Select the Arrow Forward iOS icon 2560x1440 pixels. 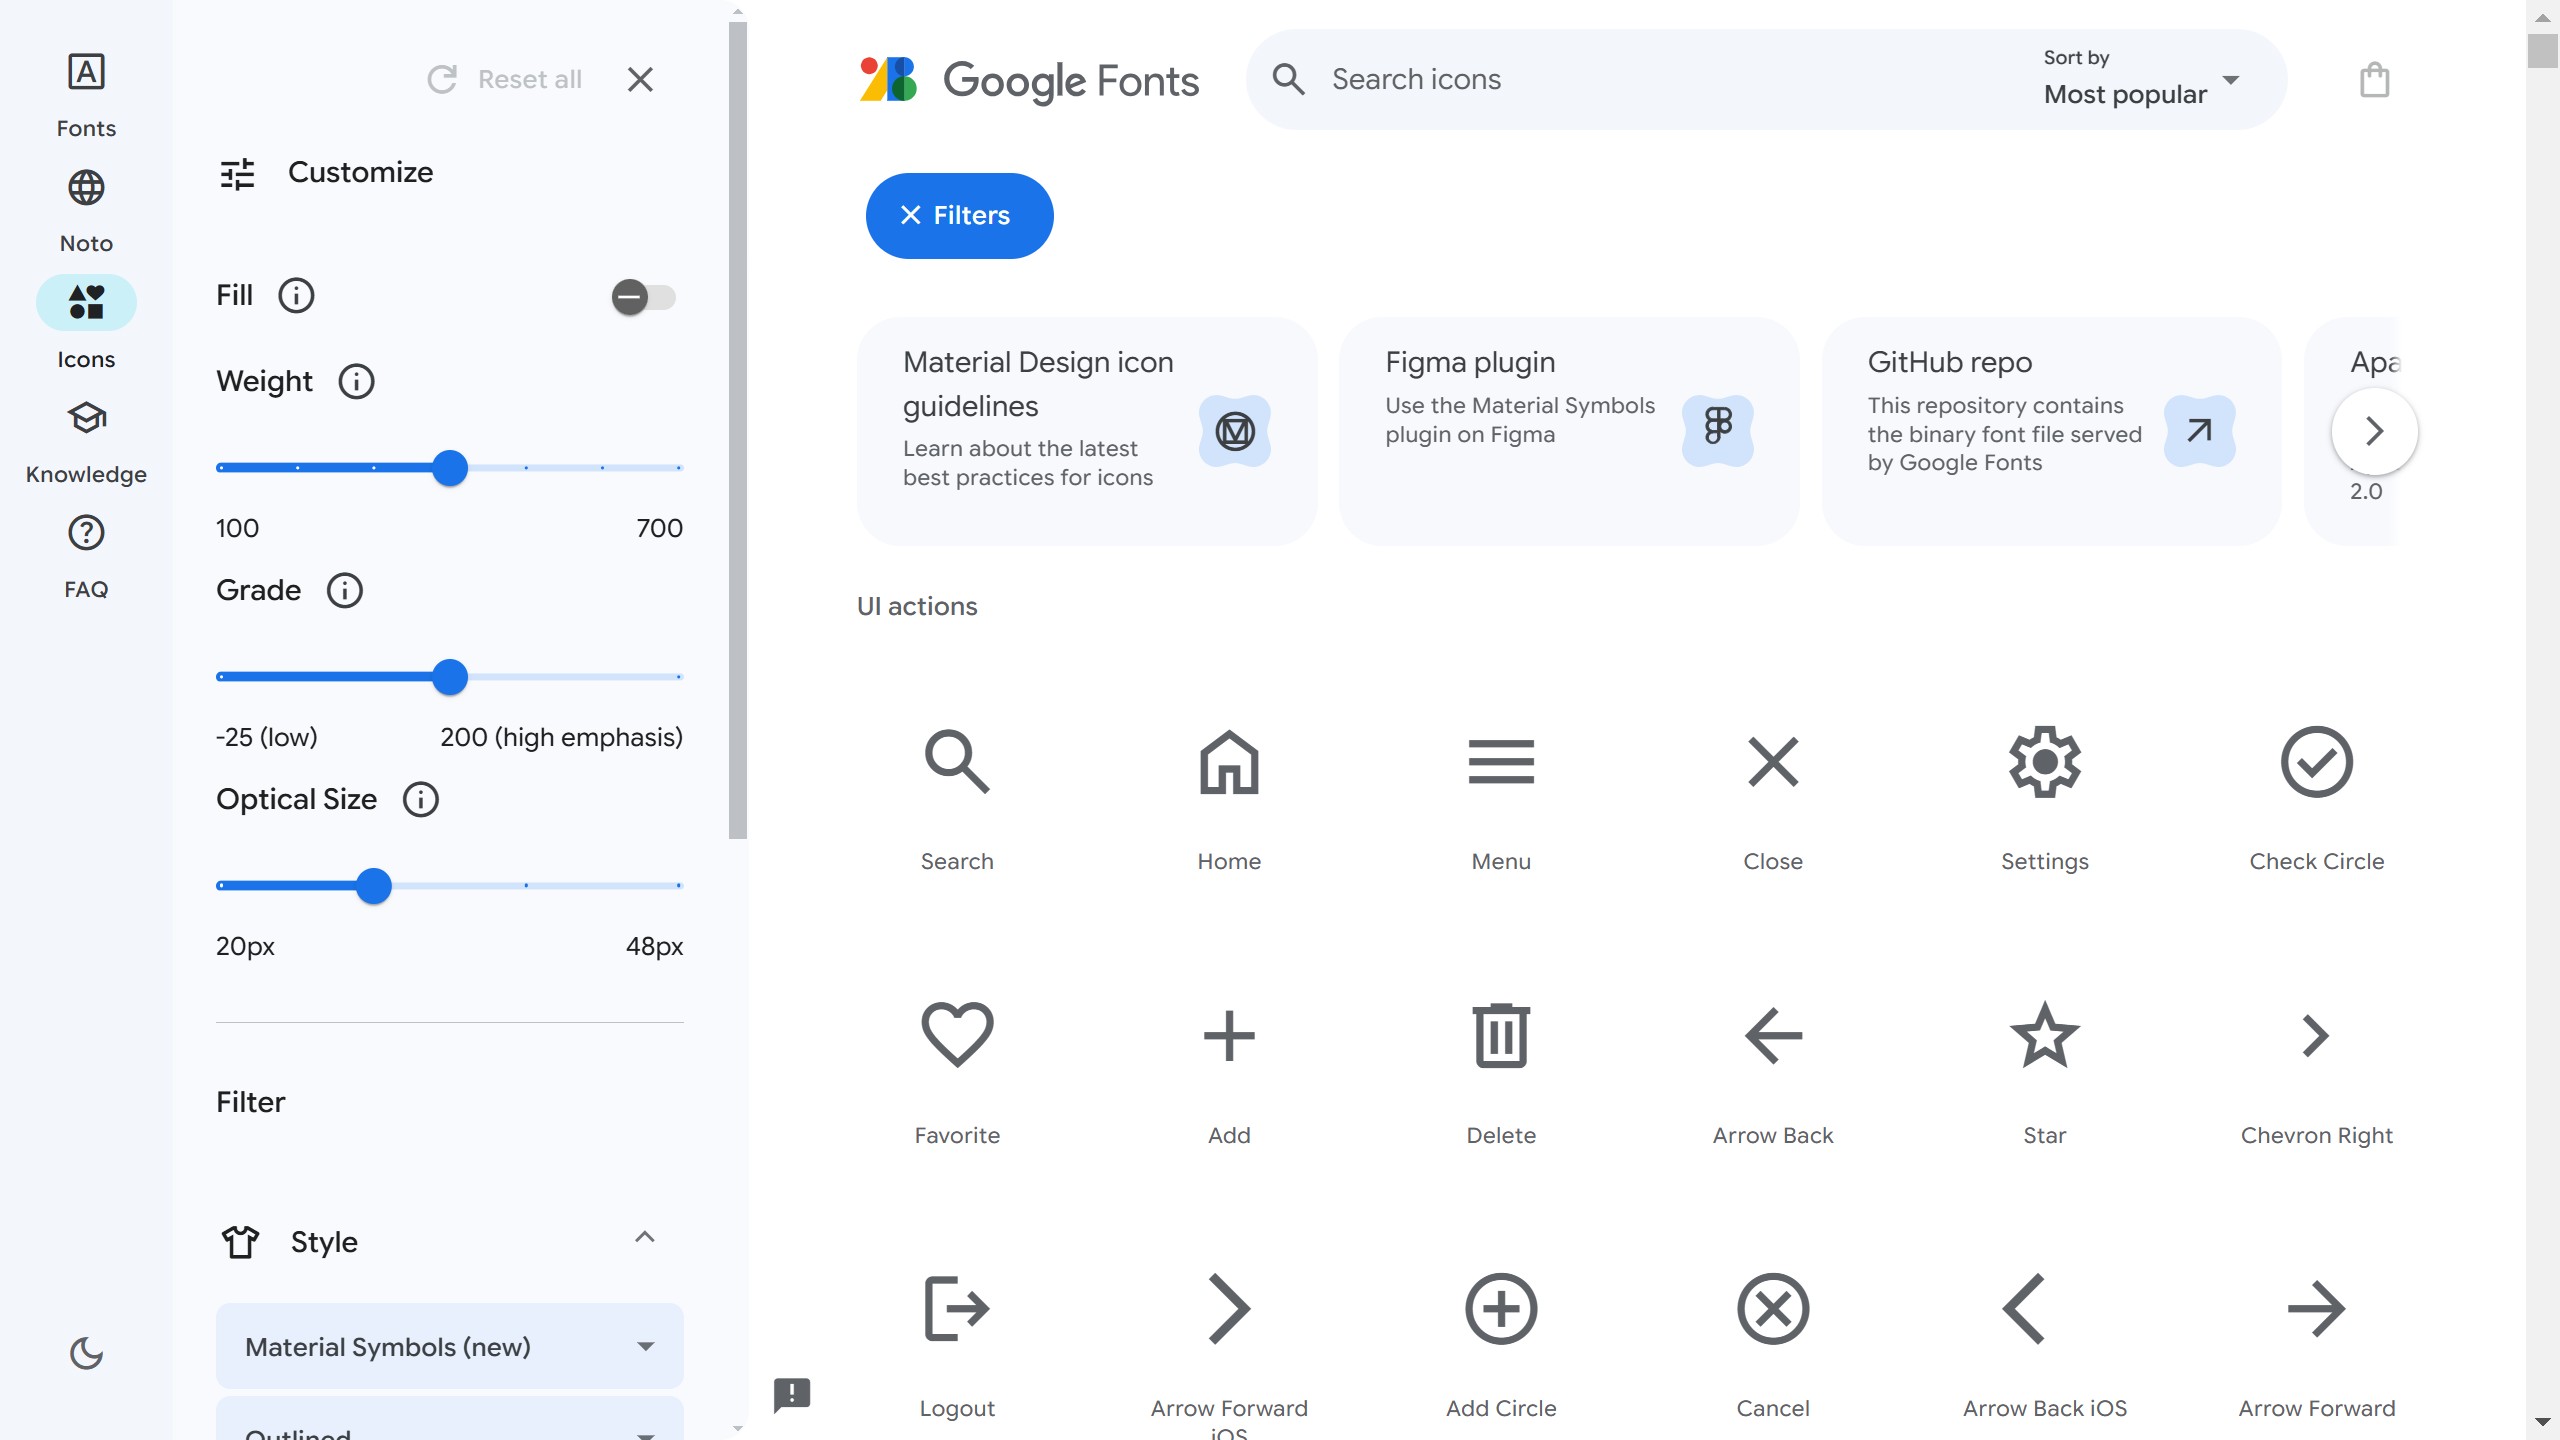point(1229,1308)
